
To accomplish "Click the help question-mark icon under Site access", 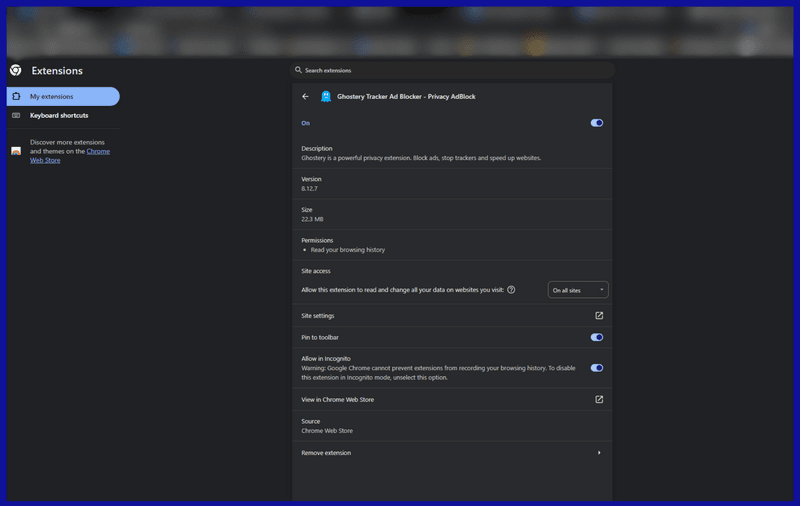I will point(511,290).
